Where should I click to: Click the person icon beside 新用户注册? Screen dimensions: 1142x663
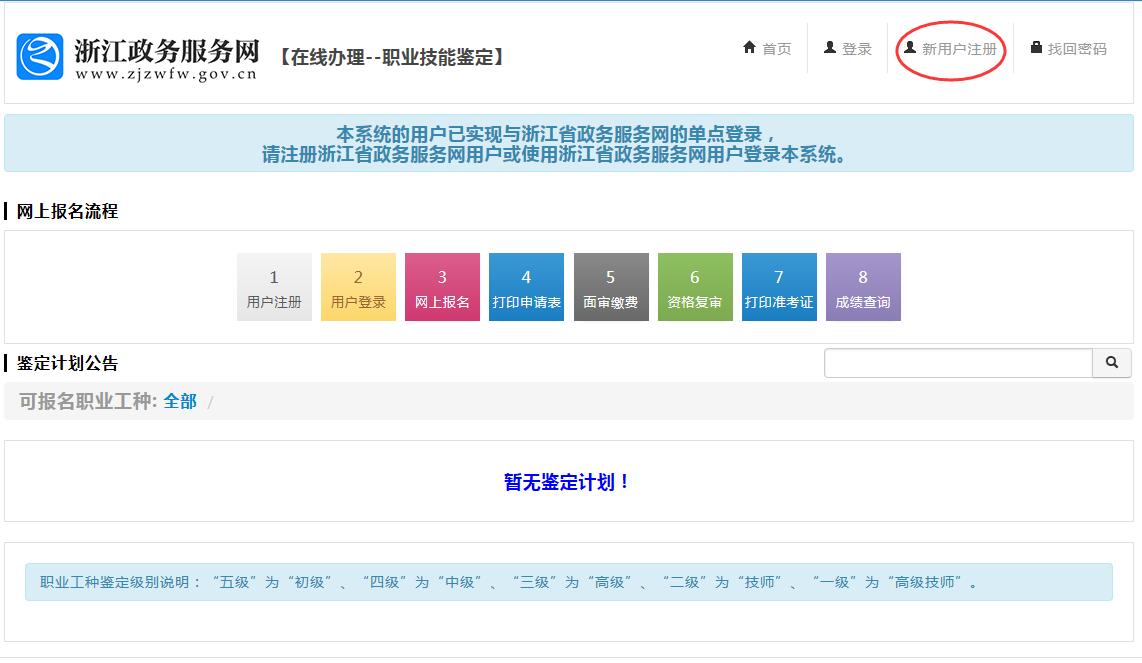(909, 48)
